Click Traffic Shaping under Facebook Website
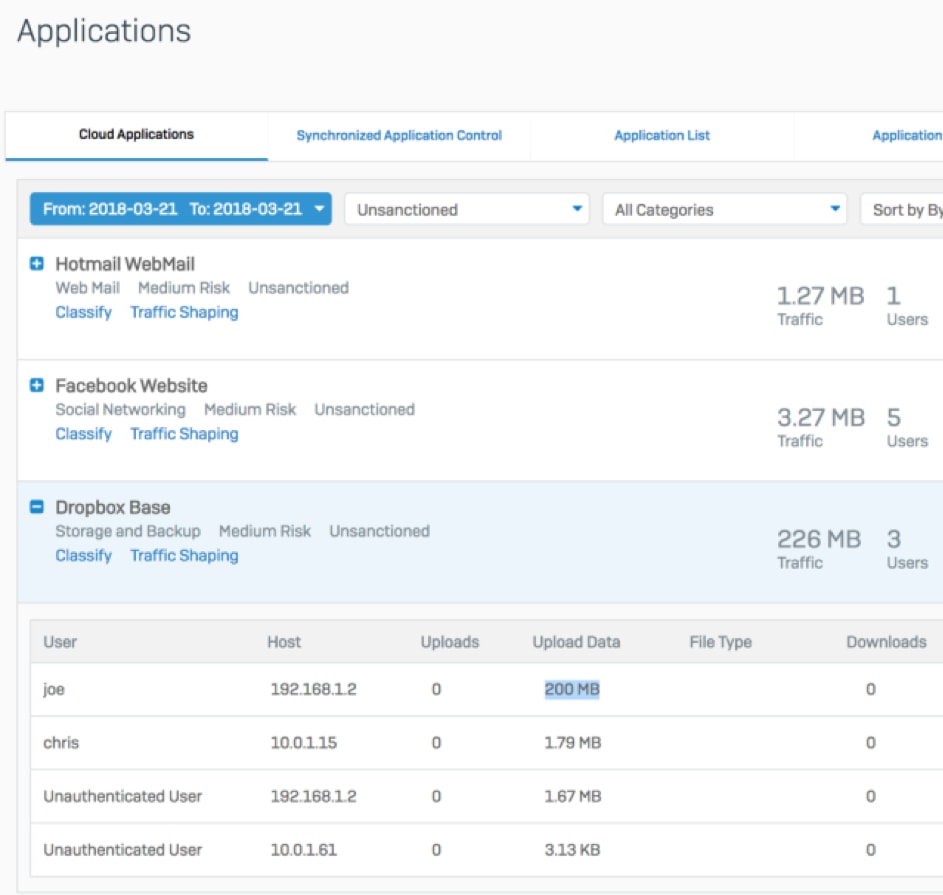943x895 pixels. coord(184,434)
